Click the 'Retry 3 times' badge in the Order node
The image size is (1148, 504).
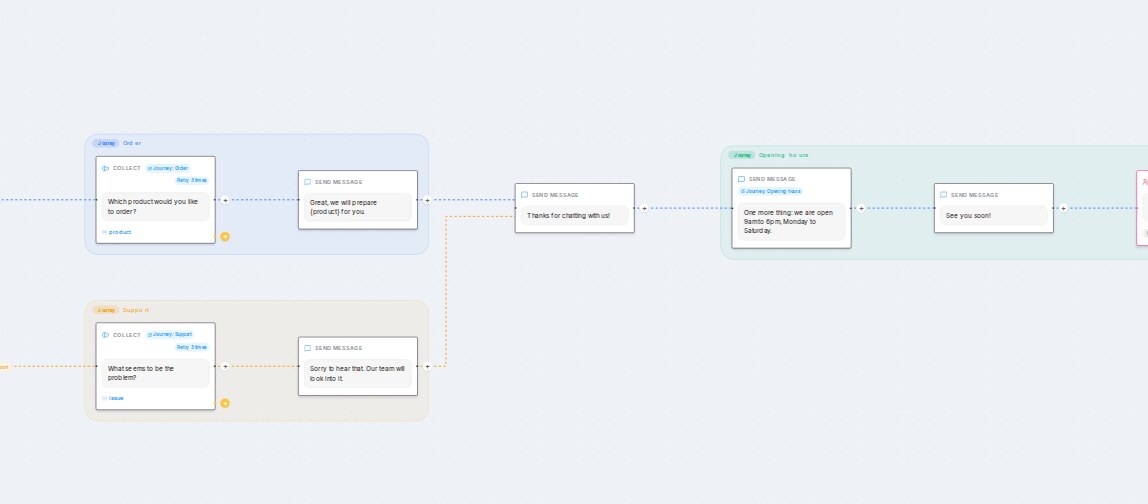192,180
